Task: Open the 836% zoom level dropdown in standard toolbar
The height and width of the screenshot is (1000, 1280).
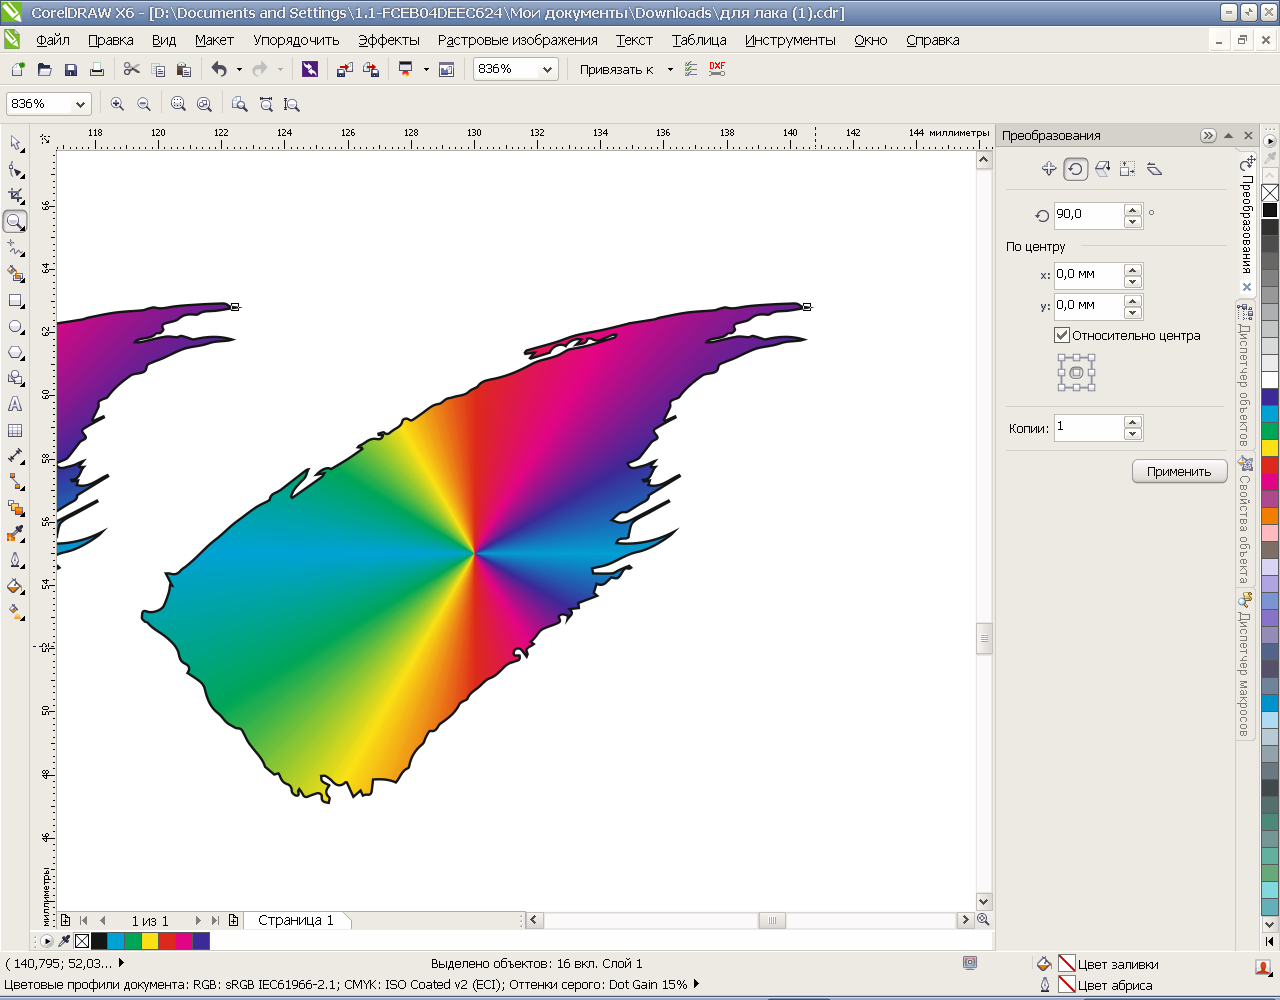Action: [x=547, y=69]
